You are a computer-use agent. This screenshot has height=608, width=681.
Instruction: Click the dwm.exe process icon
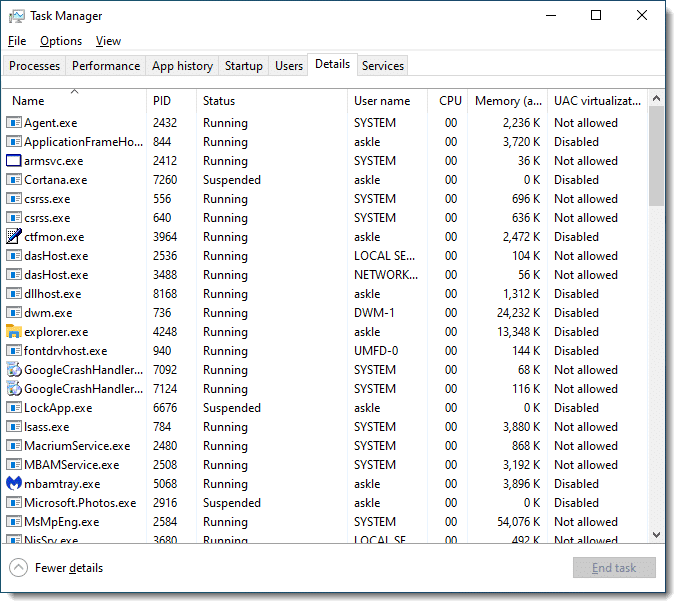[14, 313]
